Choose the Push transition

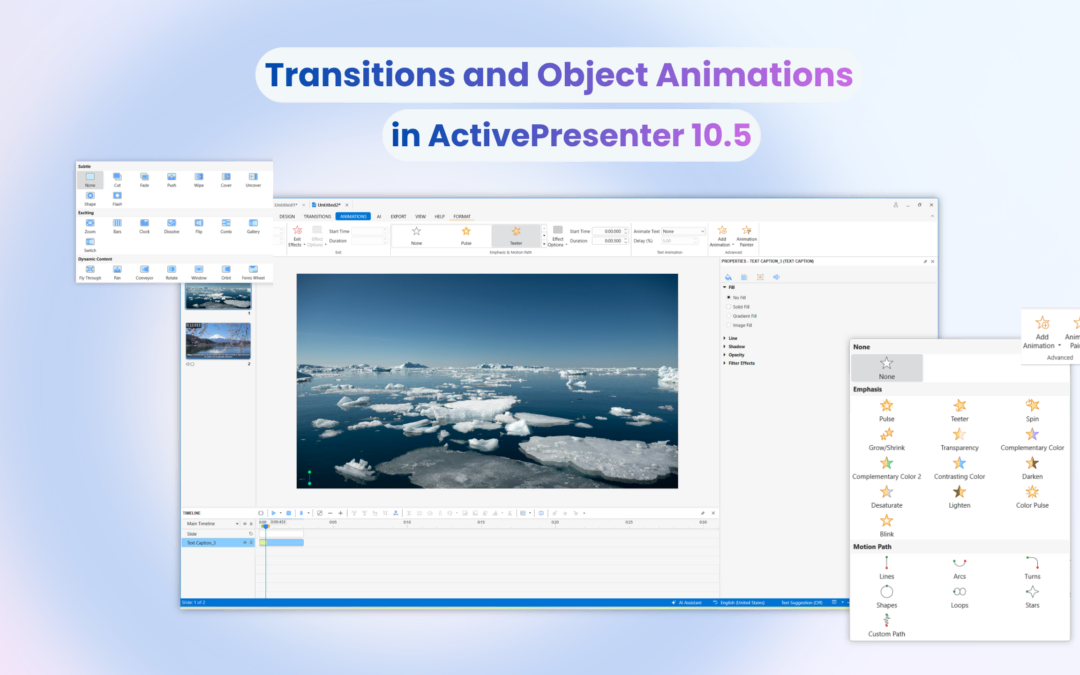[x=172, y=180]
